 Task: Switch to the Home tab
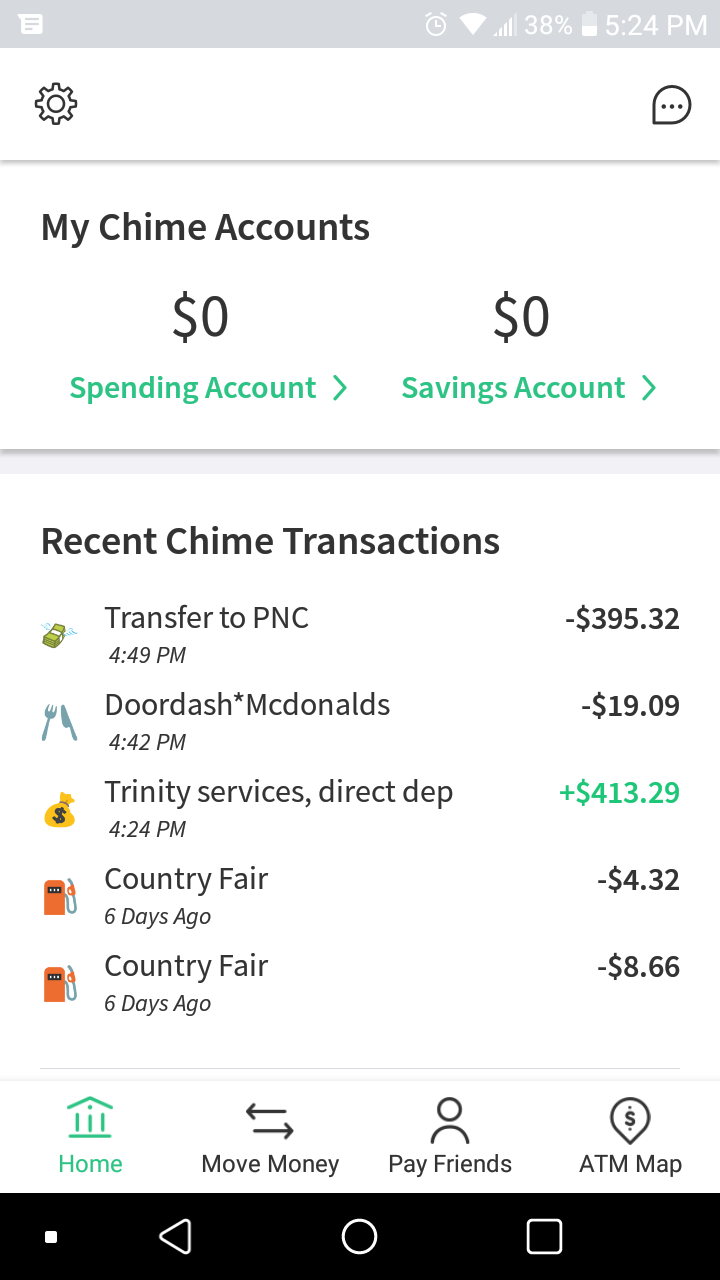90,1137
